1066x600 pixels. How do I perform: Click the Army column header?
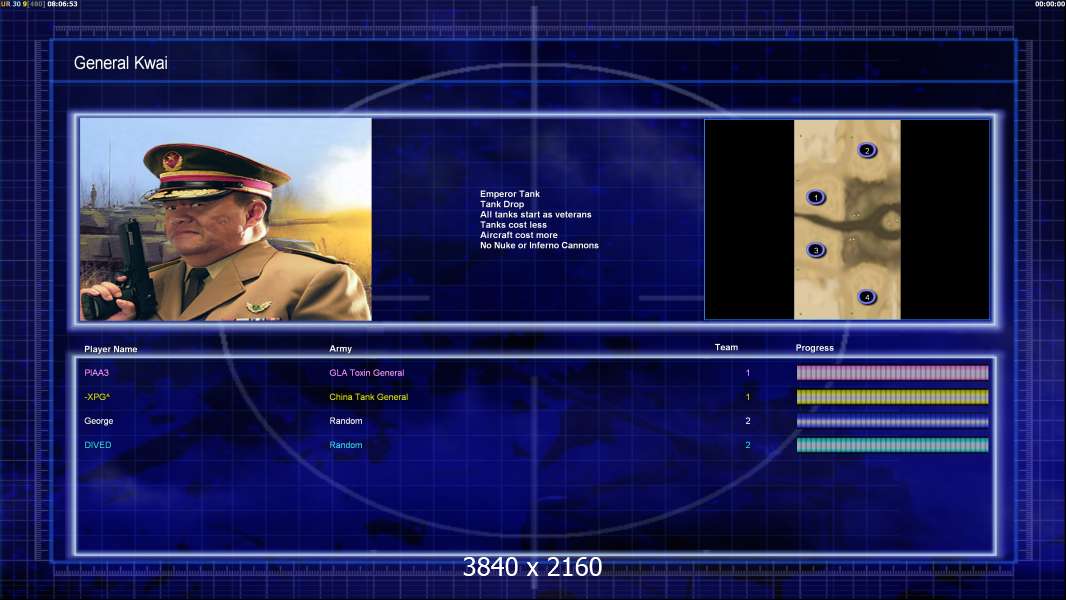[x=341, y=349]
